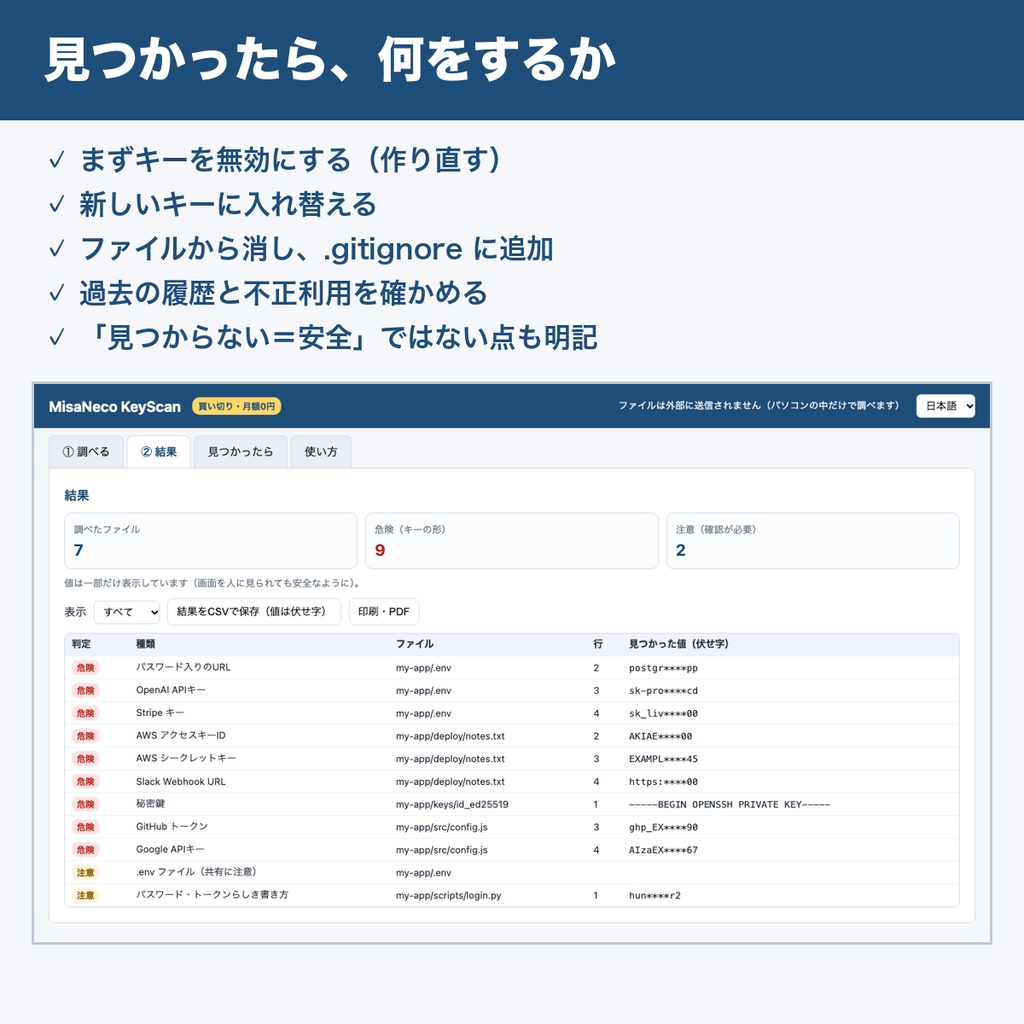1024x1024 pixels.
Task: Click the ファイル column header
Action: point(415,644)
